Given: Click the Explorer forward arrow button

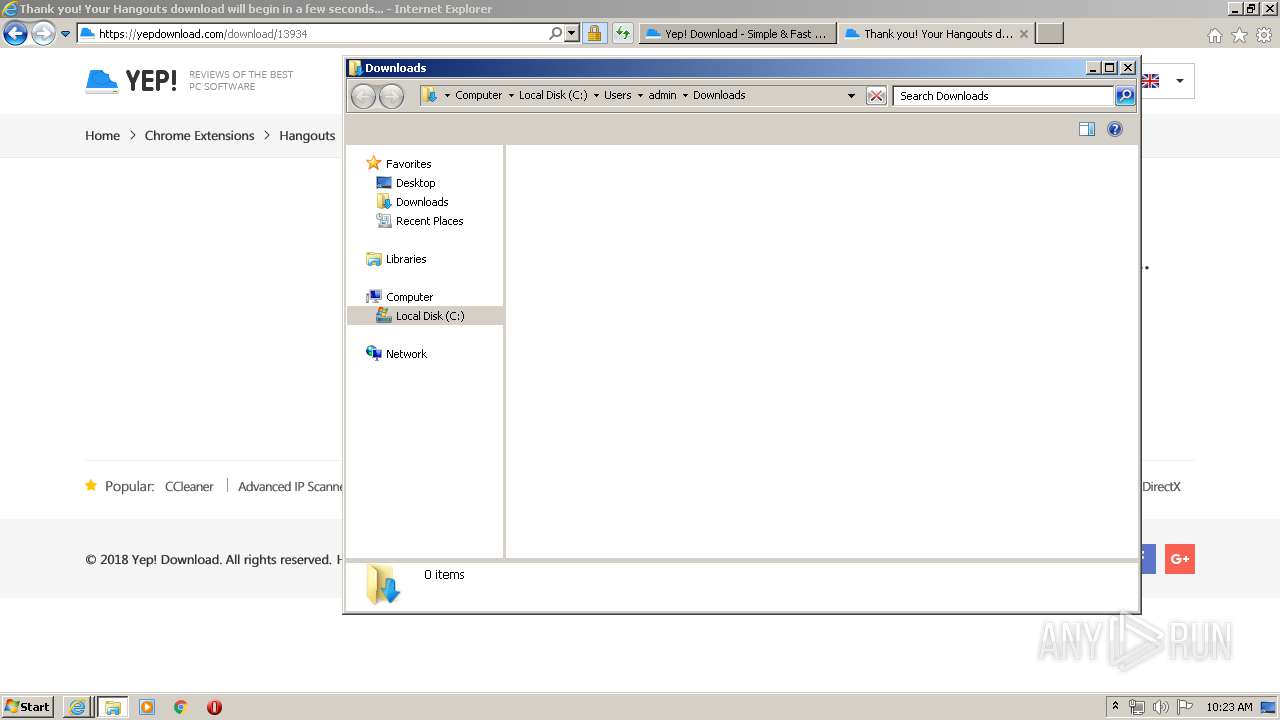Looking at the screenshot, I should coord(391,96).
